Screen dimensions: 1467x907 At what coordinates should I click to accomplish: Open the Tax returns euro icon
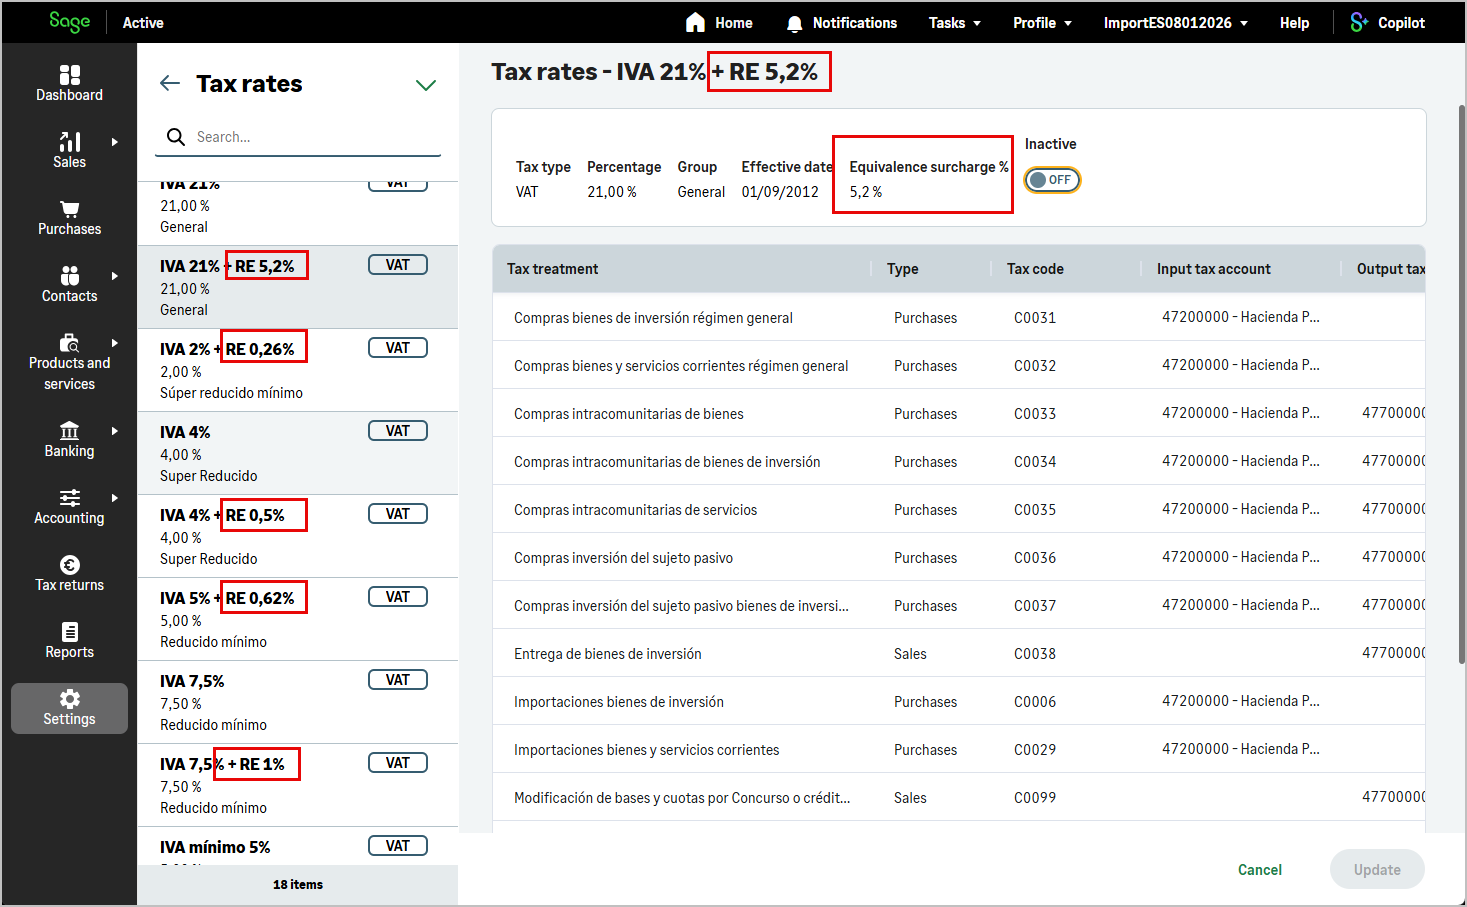[69, 565]
